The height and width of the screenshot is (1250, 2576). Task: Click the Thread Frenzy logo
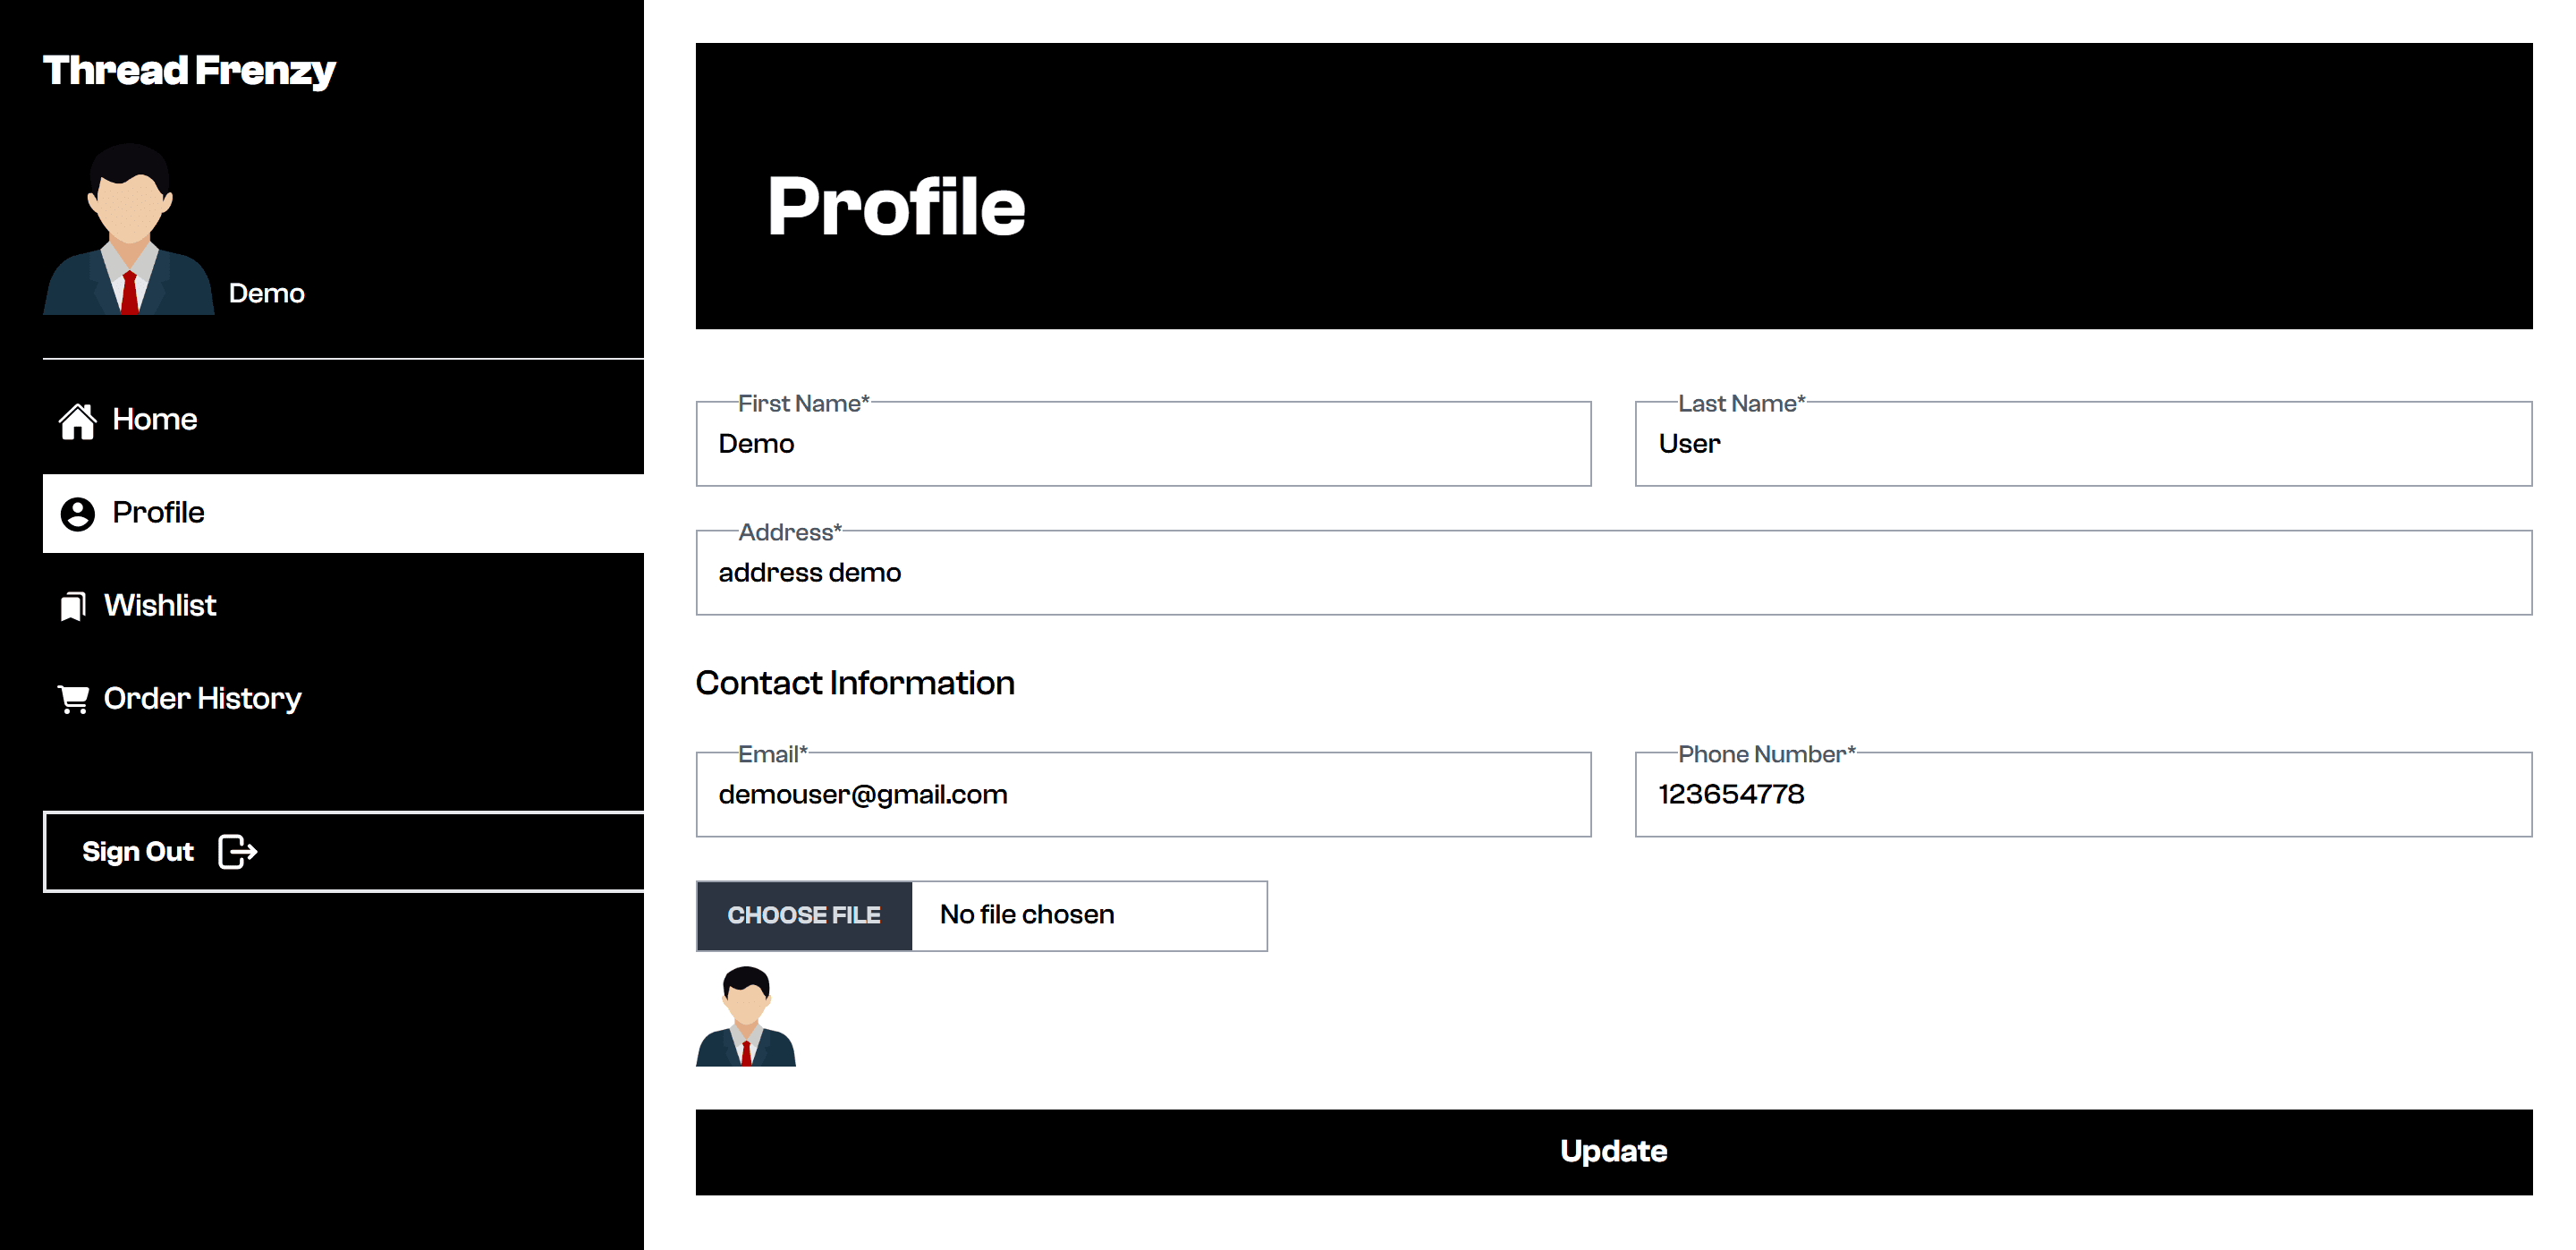pyautogui.click(x=189, y=71)
